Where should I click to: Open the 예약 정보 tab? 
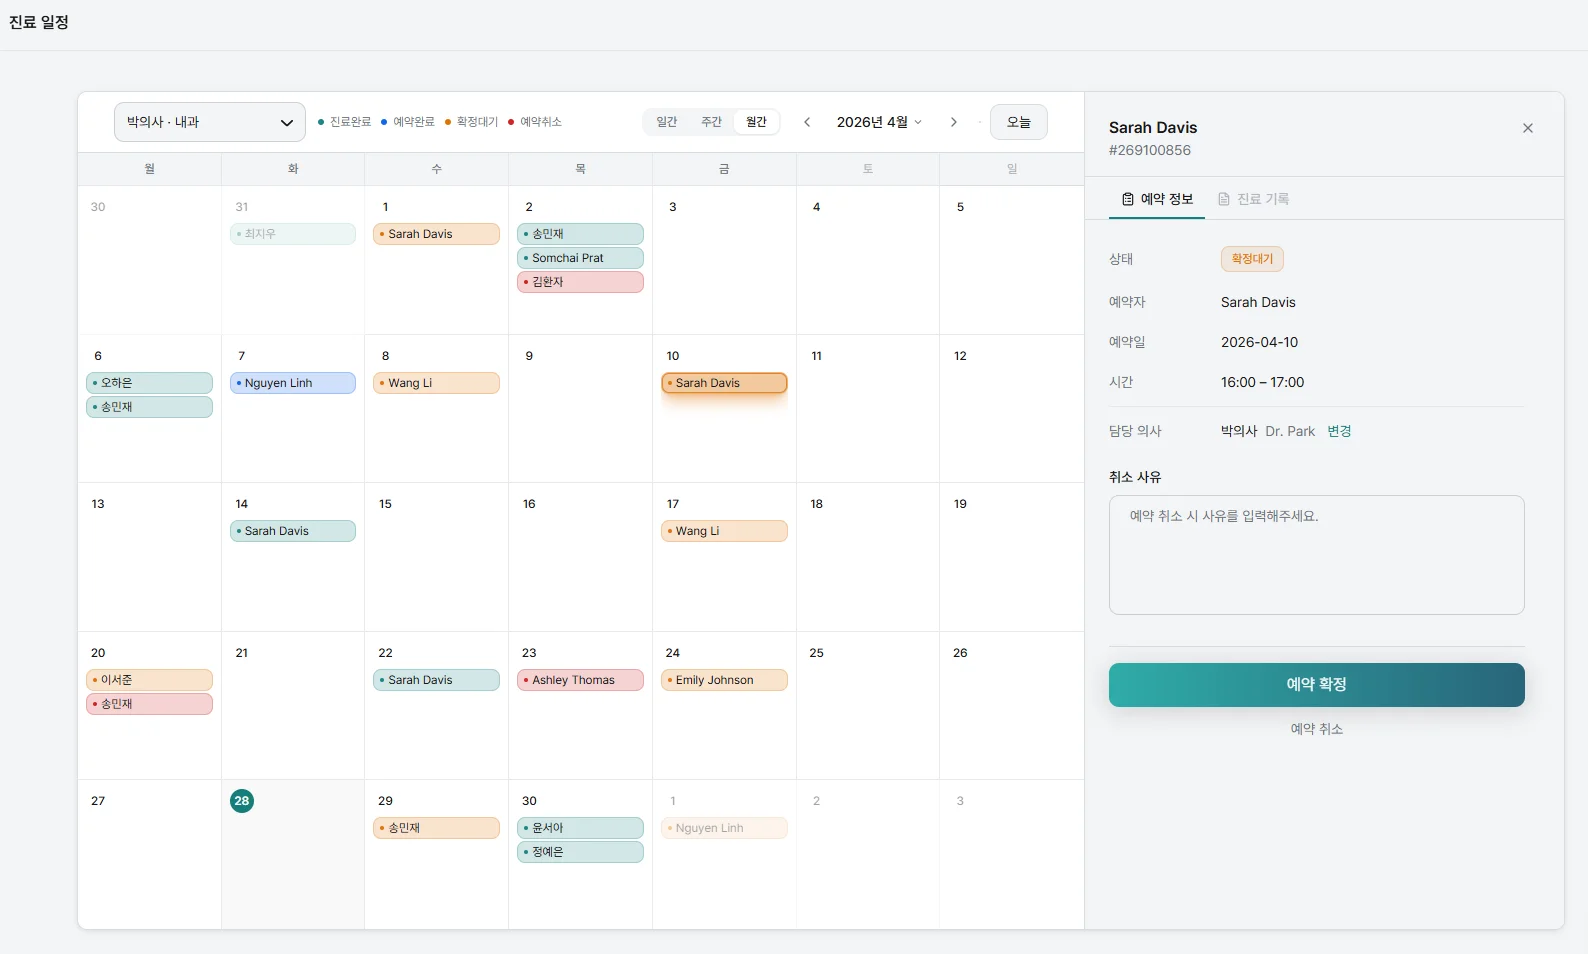click(x=1157, y=199)
